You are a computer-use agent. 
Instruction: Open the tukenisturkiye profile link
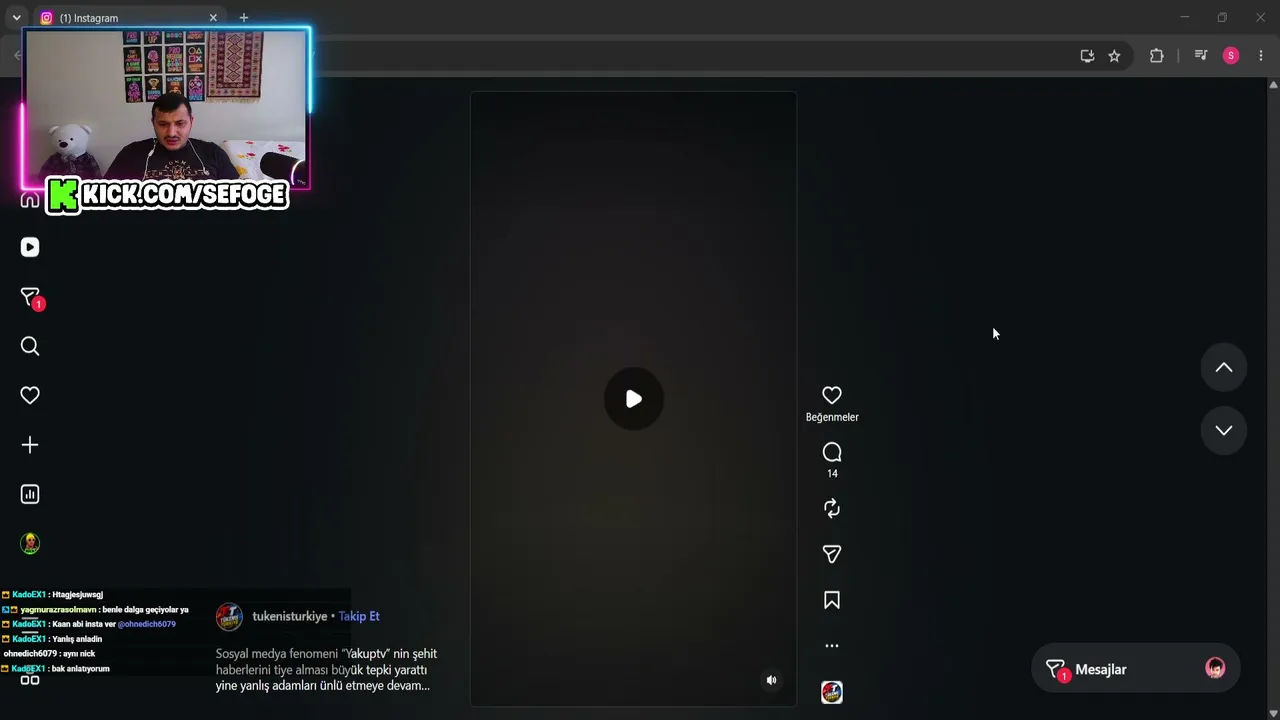pos(290,616)
